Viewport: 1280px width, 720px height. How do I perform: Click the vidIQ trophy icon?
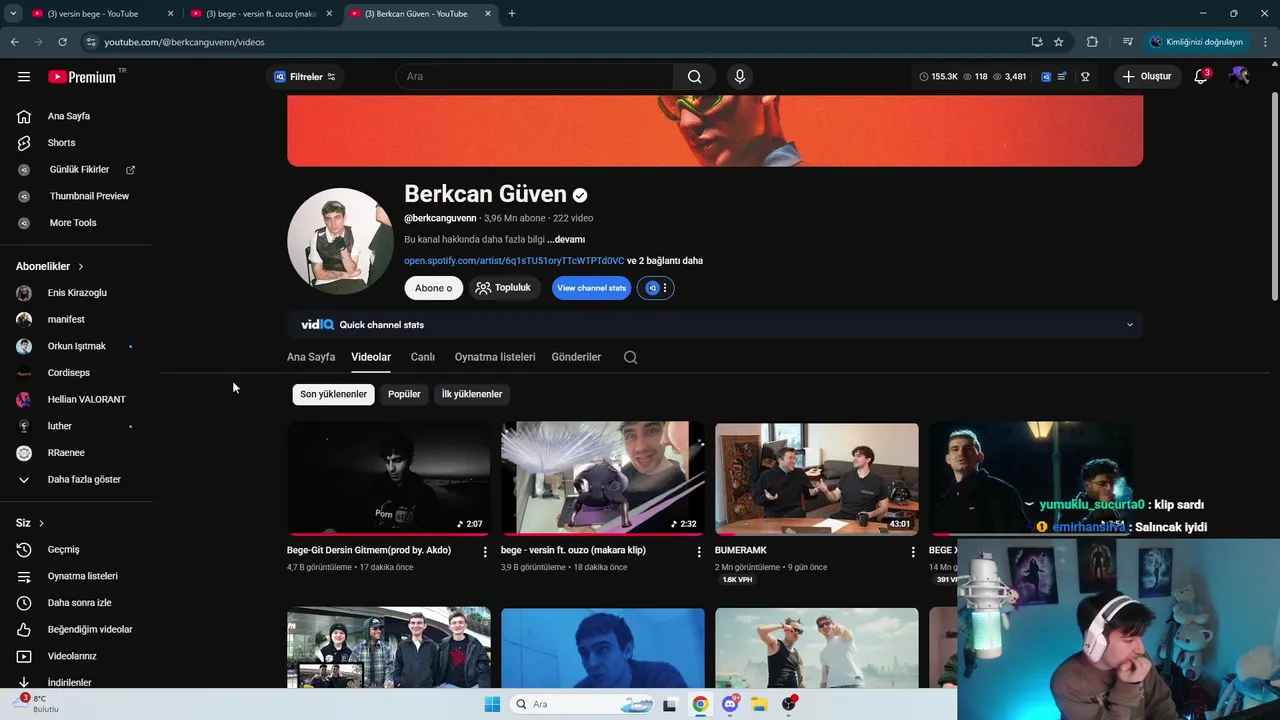(1085, 77)
